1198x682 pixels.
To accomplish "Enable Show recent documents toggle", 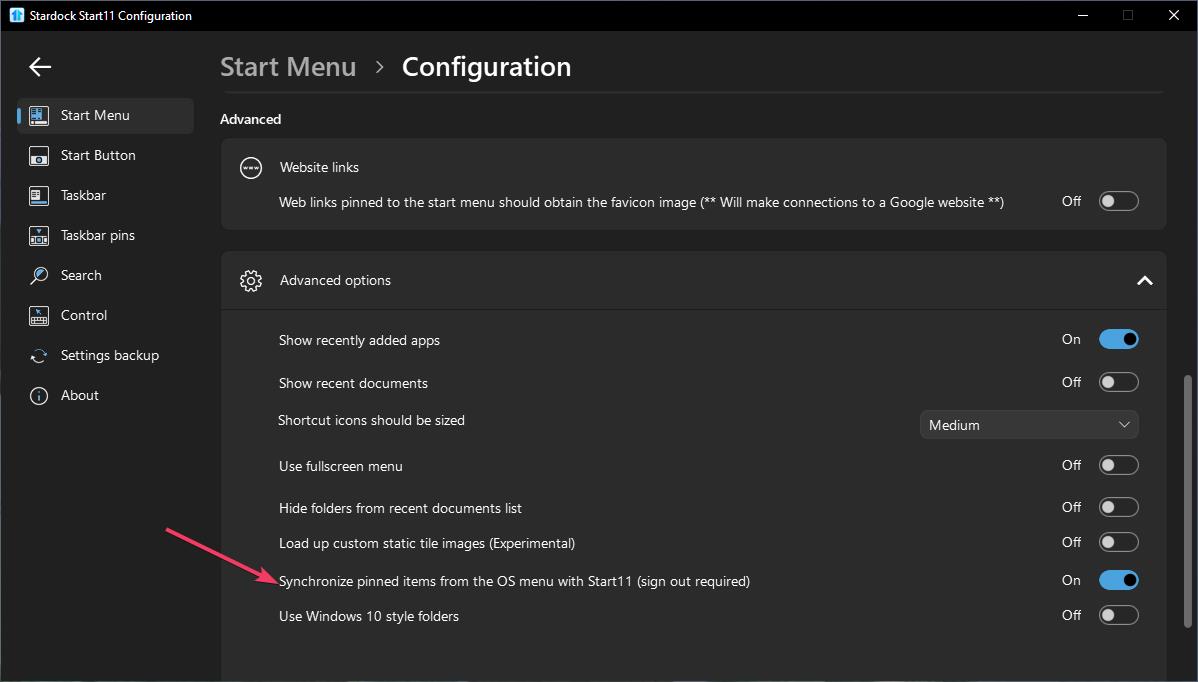I will pyautogui.click(x=1118, y=382).
